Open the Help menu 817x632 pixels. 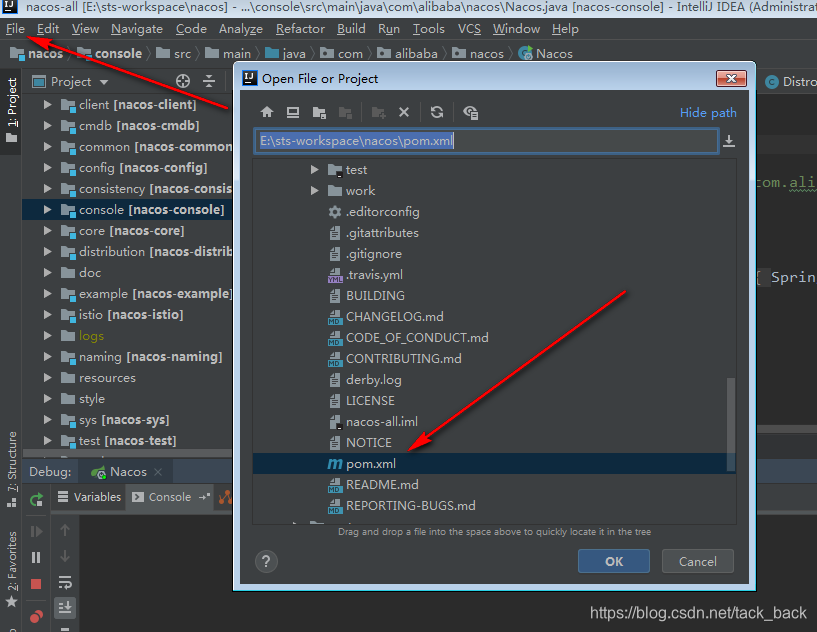coord(565,29)
